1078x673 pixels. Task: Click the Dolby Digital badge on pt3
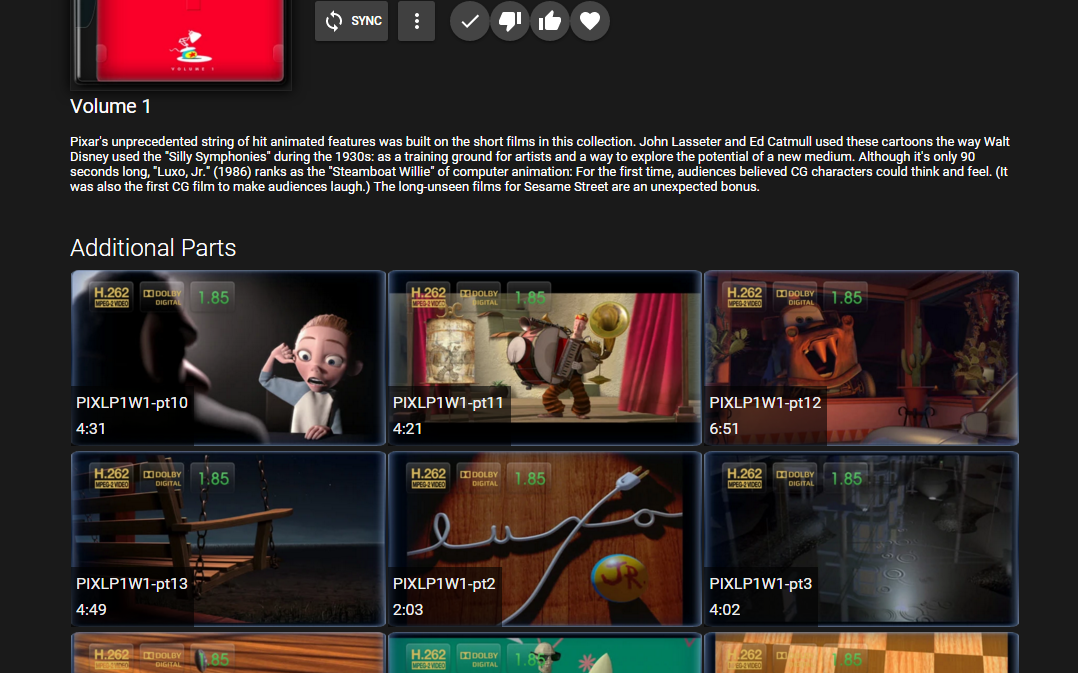click(x=795, y=477)
